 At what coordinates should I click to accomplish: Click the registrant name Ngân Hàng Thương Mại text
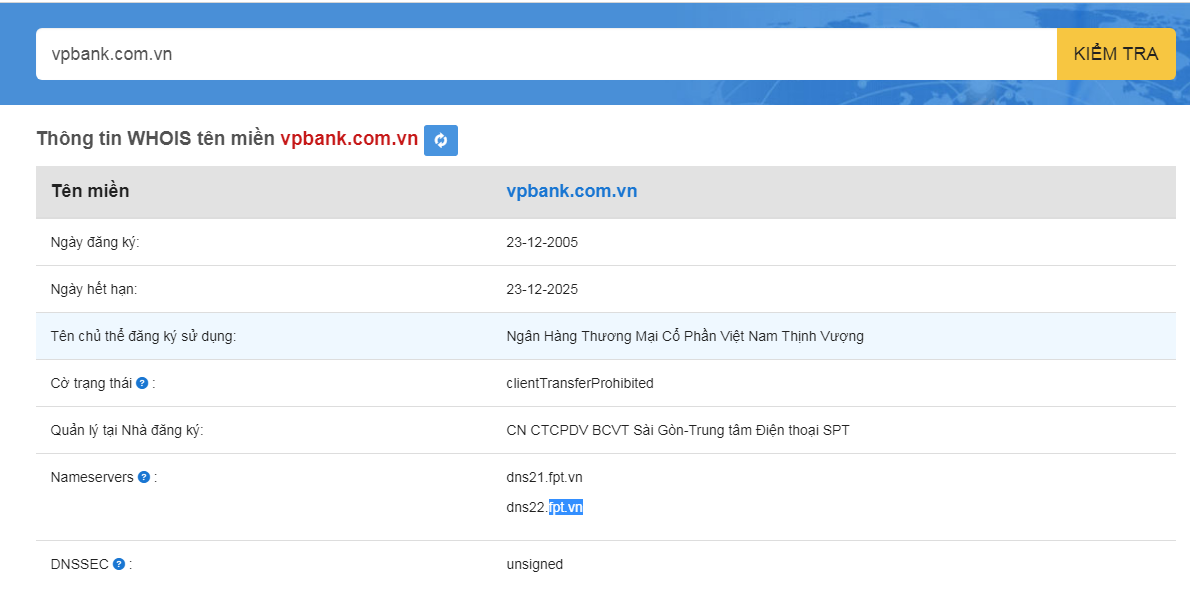(684, 336)
